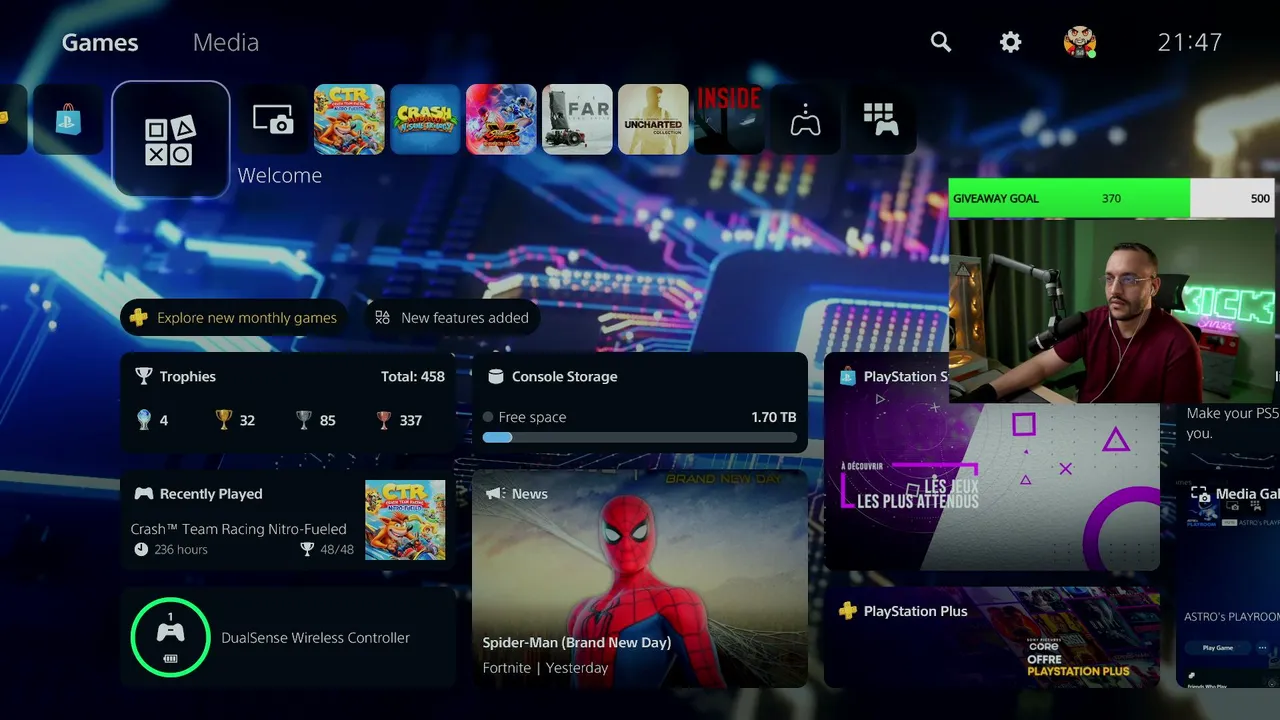Click the Console Storage free space bar
The height and width of the screenshot is (720, 1280).
click(x=640, y=437)
